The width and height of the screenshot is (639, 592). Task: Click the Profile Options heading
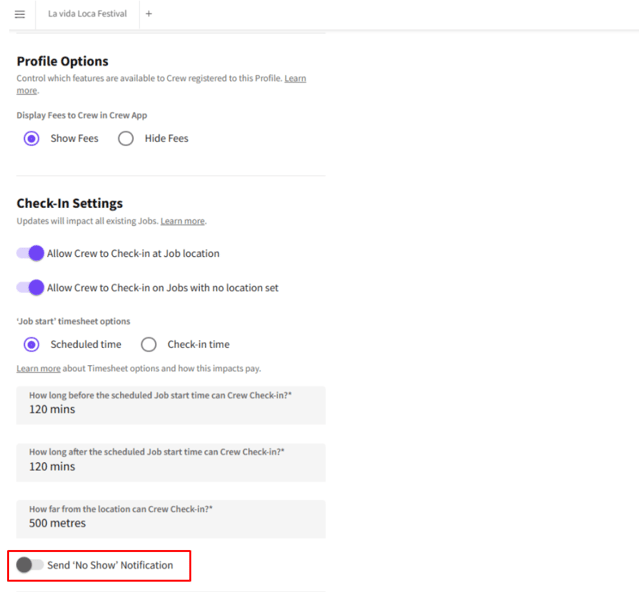point(62,61)
